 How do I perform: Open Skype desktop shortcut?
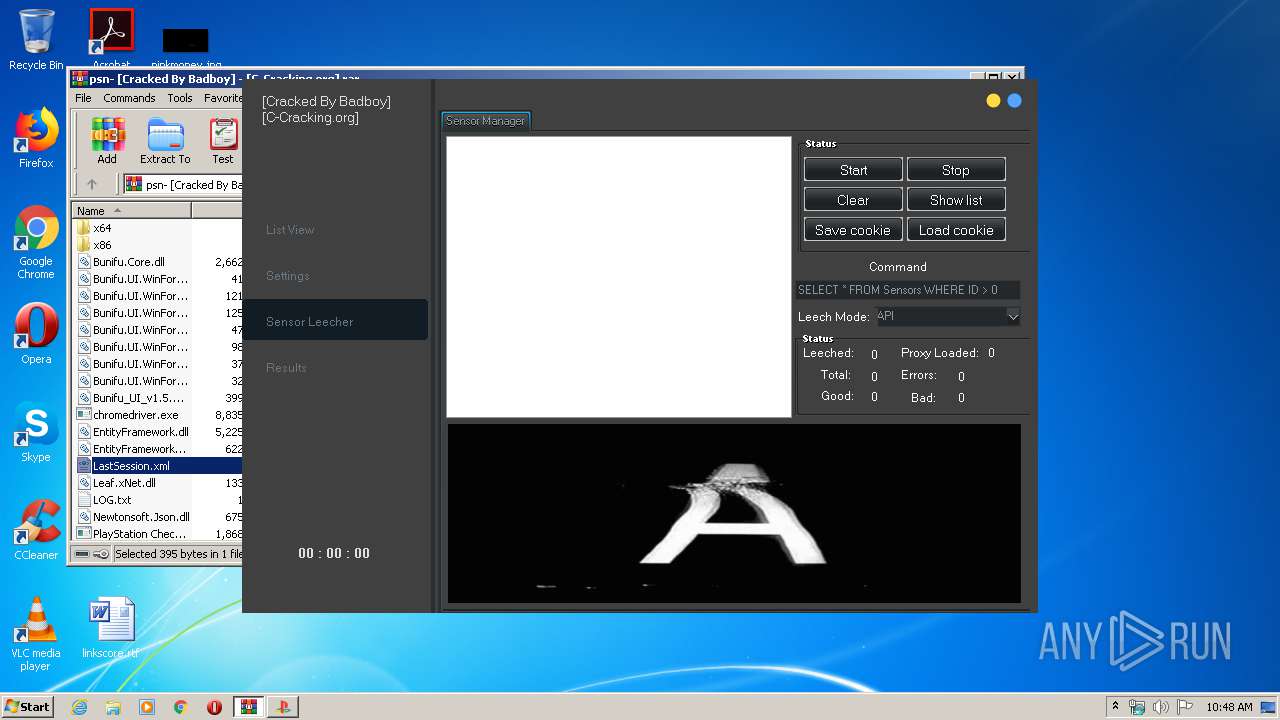tap(36, 432)
